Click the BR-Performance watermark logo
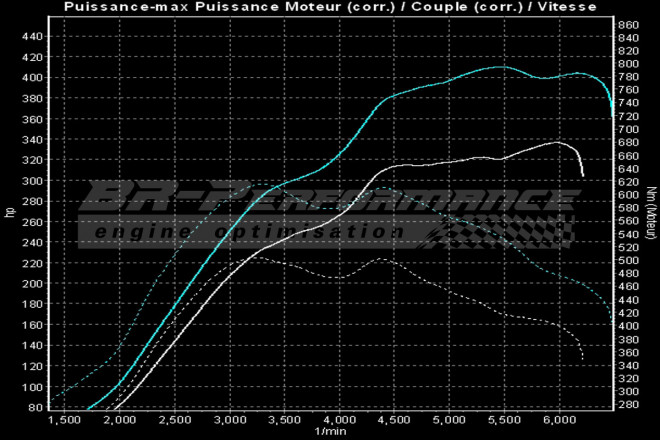Screen dimensions: 660x440 [x=320, y=202]
